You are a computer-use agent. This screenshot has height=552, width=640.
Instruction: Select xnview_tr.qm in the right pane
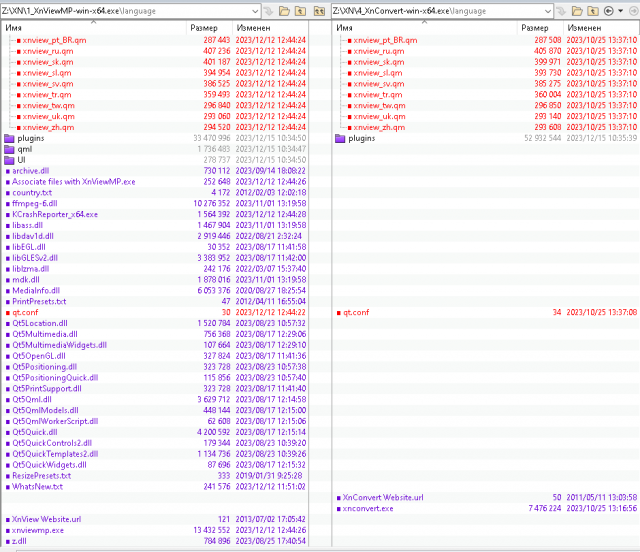tap(486, 94)
